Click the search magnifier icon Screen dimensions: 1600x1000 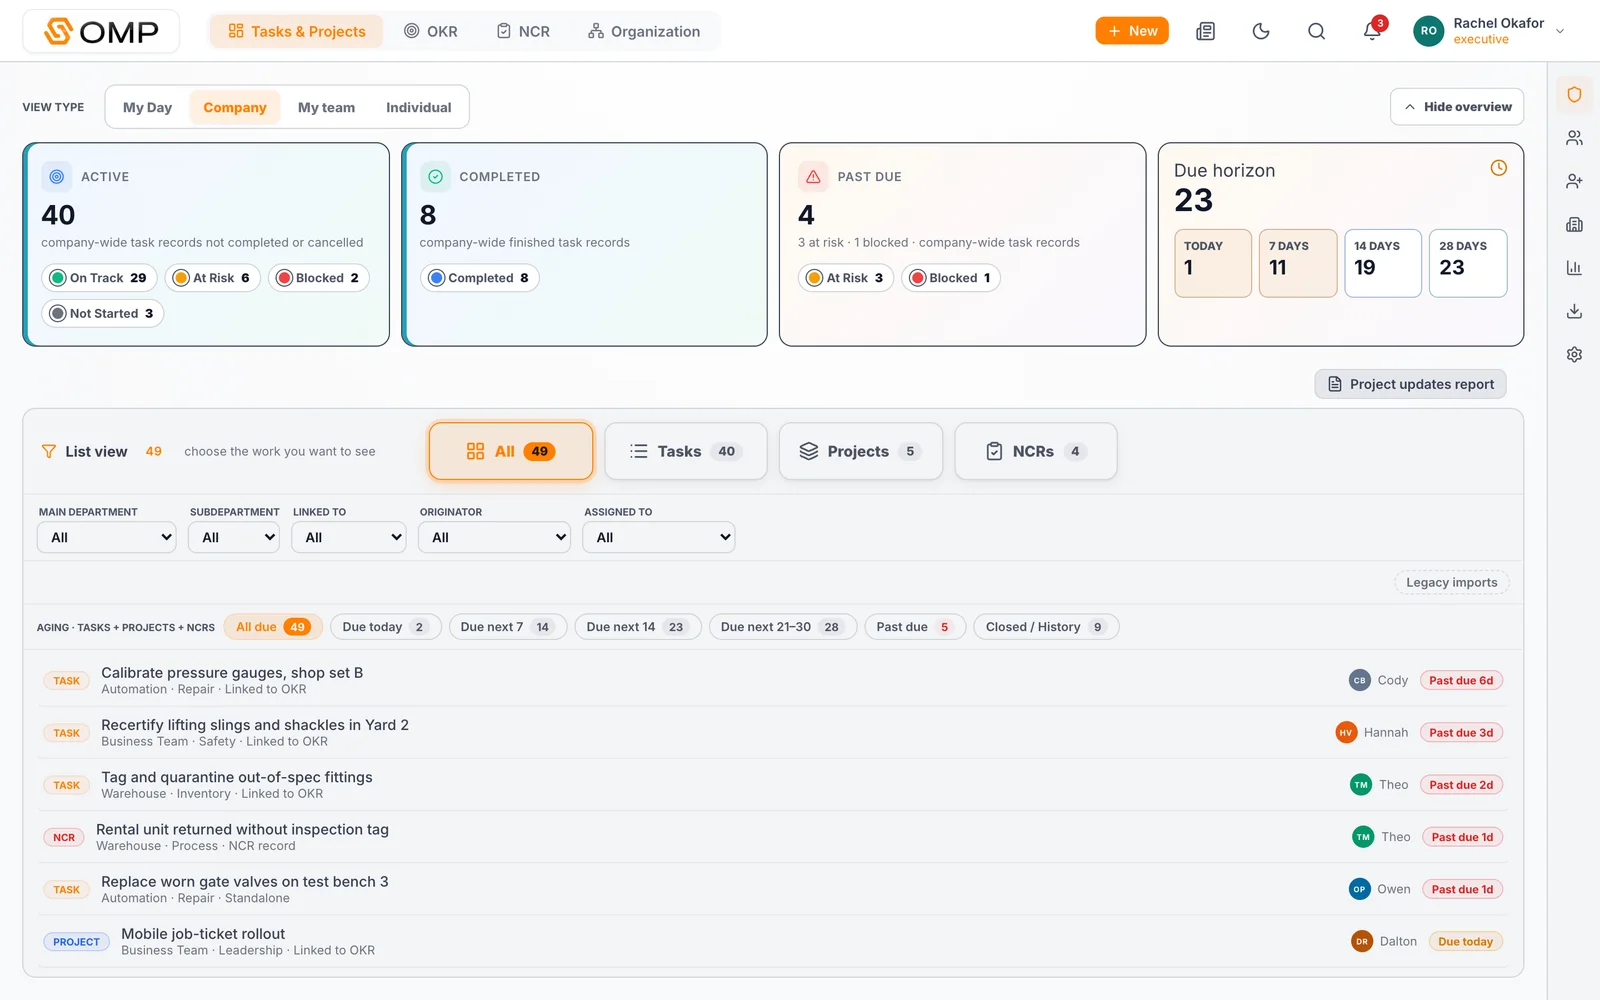tap(1316, 31)
